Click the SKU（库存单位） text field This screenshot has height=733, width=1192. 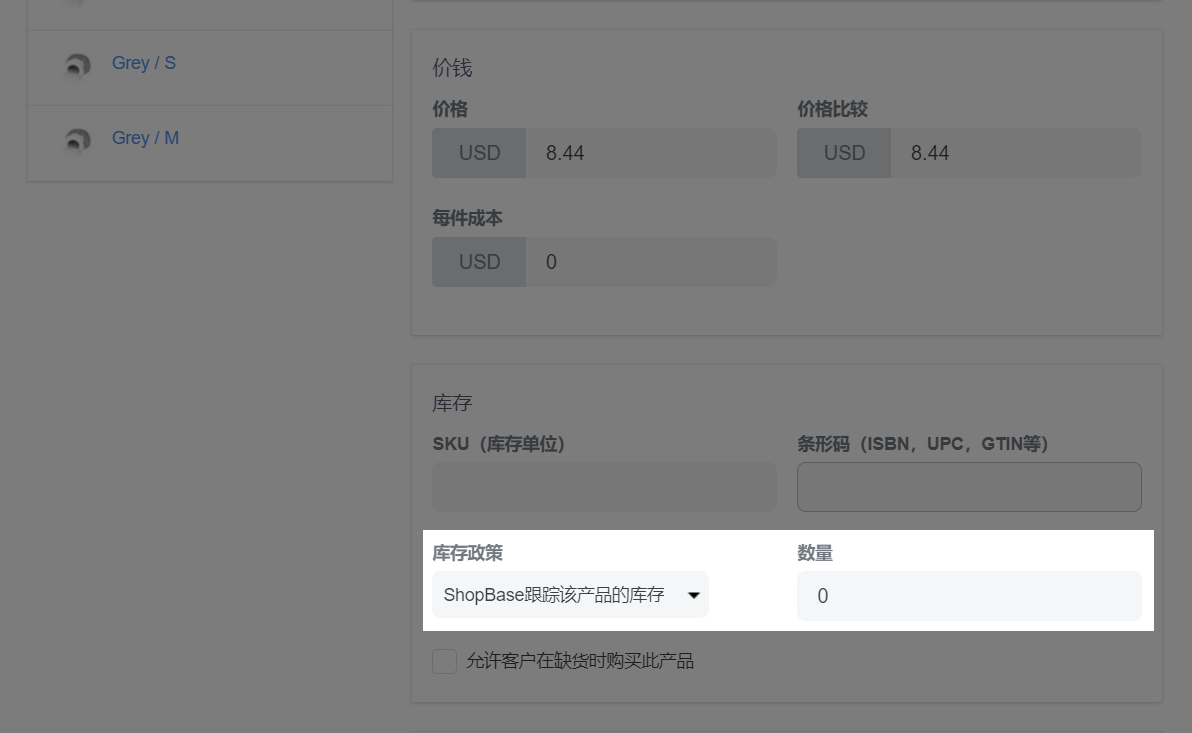coord(604,487)
